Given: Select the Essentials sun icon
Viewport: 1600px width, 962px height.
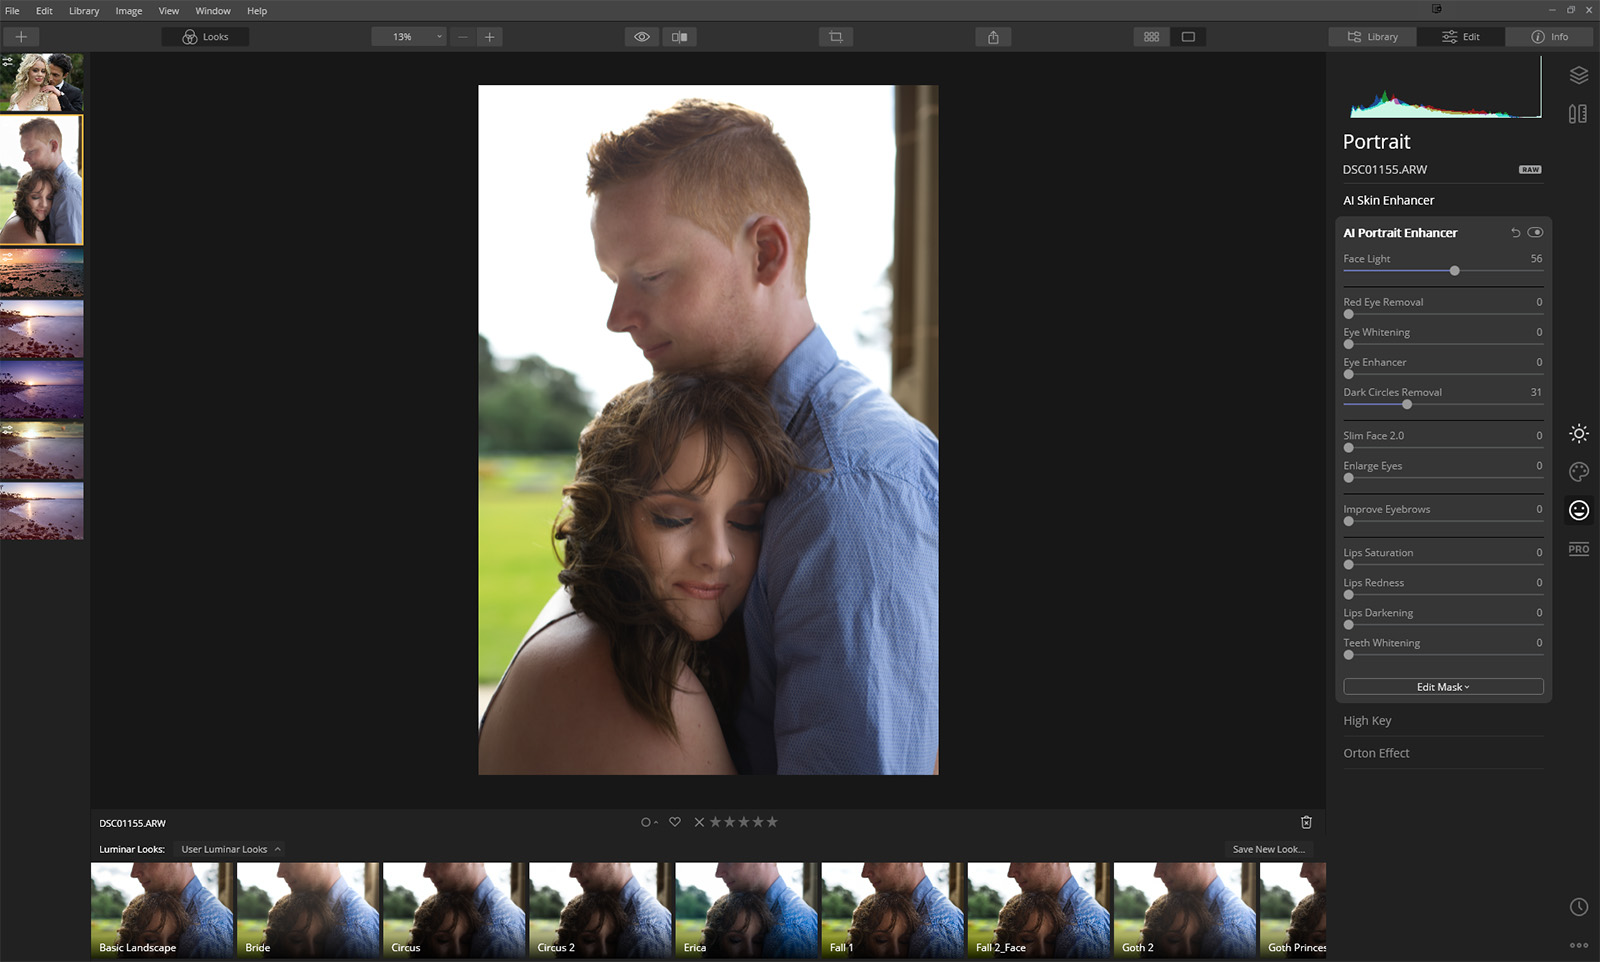Looking at the screenshot, I should click(1578, 434).
